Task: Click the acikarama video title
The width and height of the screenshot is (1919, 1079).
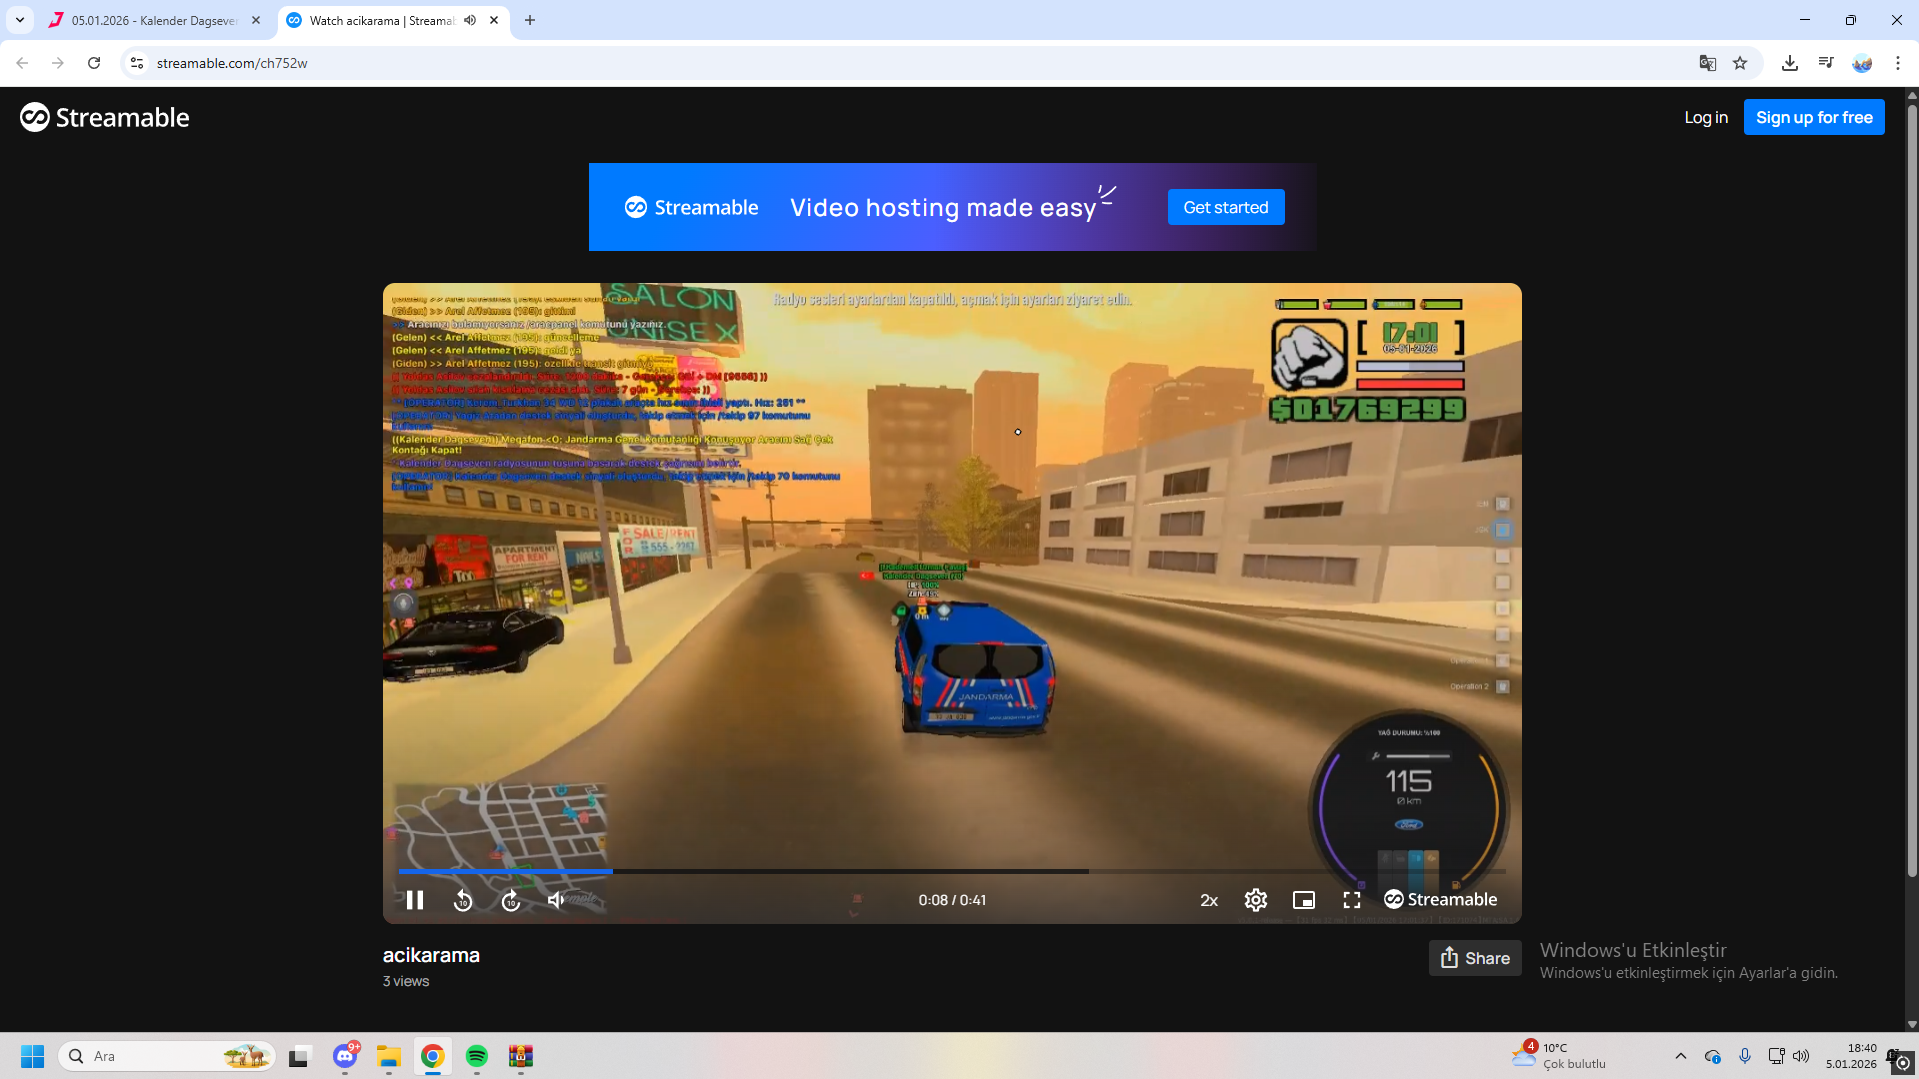Action: point(431,955)
